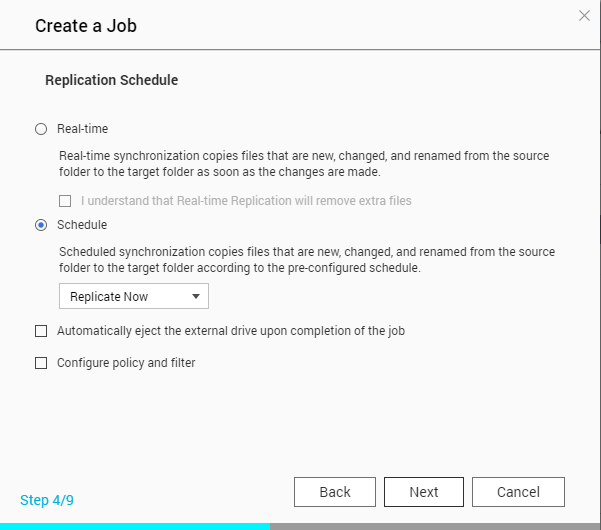Viewport: 601px width, 530px height.
Task: Close the Create a Job dialog
Action: click(x=585, y=15)
